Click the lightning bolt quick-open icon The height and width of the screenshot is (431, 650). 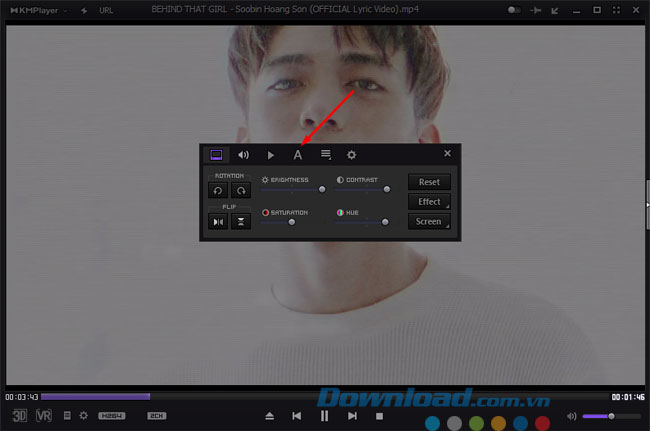[x=84, y=10]
